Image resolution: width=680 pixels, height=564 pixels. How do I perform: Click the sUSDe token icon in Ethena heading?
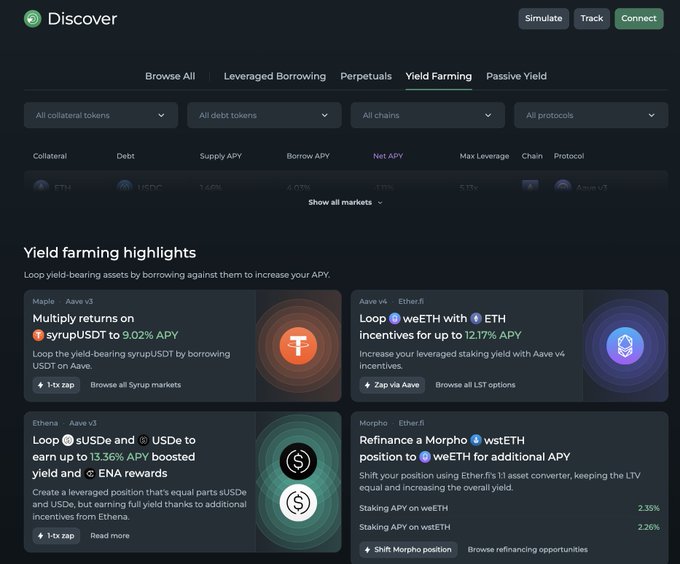(68, 440)
